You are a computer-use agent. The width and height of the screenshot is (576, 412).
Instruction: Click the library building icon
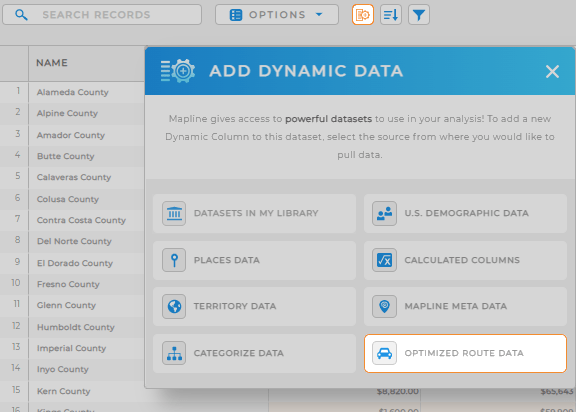coord(174,213)
